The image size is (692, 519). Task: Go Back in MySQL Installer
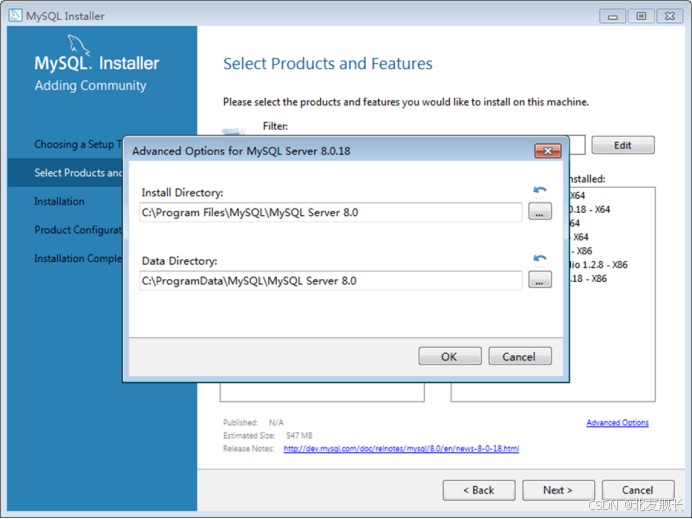[479, 490]
